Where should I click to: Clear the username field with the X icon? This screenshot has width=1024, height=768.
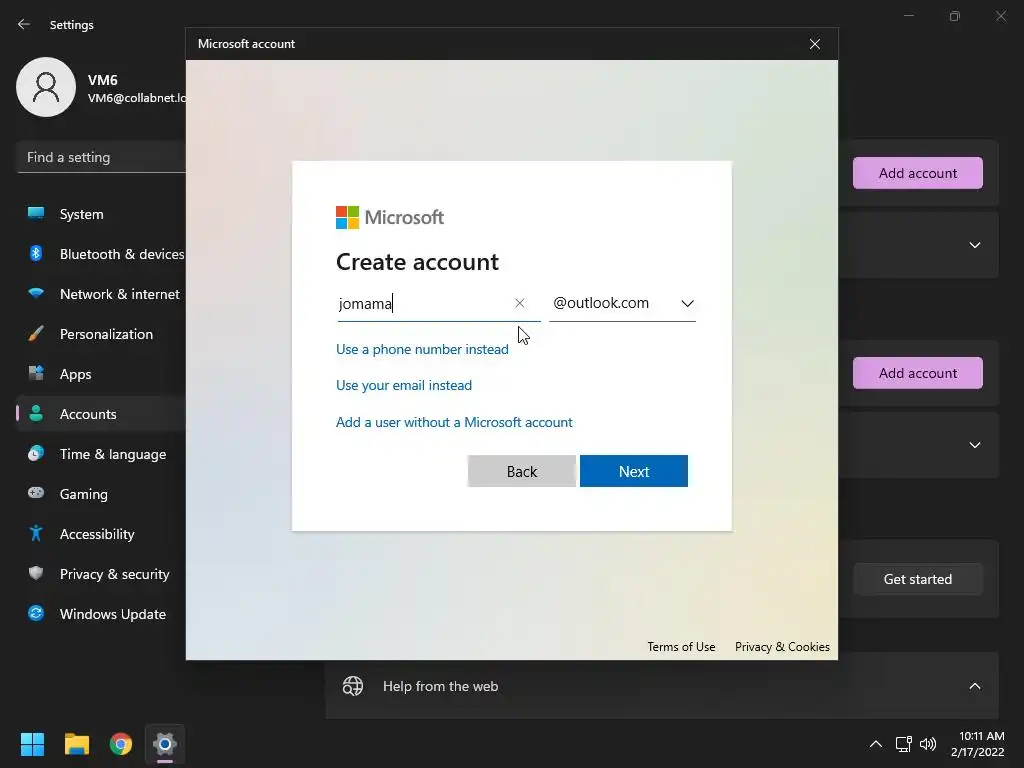[x=519, y=303]
